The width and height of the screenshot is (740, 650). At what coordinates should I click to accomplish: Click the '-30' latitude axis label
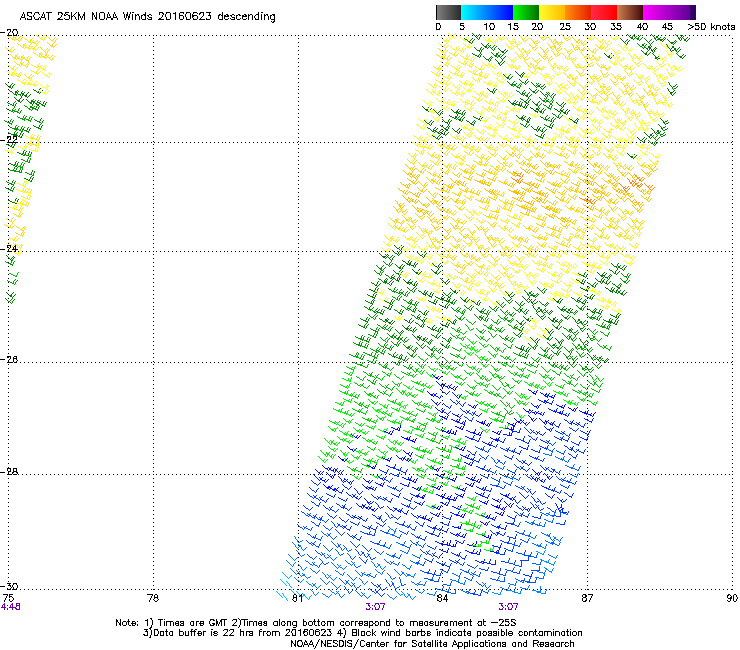coord(9,587)
